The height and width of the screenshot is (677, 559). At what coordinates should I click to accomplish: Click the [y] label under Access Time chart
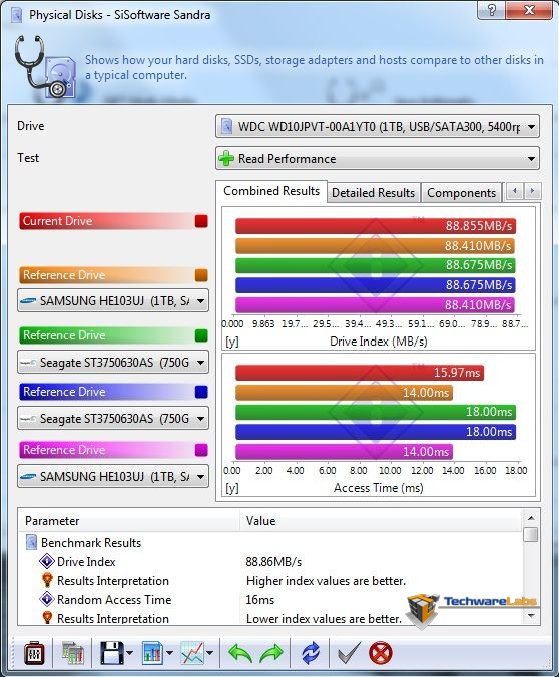[x=232, y=488]
